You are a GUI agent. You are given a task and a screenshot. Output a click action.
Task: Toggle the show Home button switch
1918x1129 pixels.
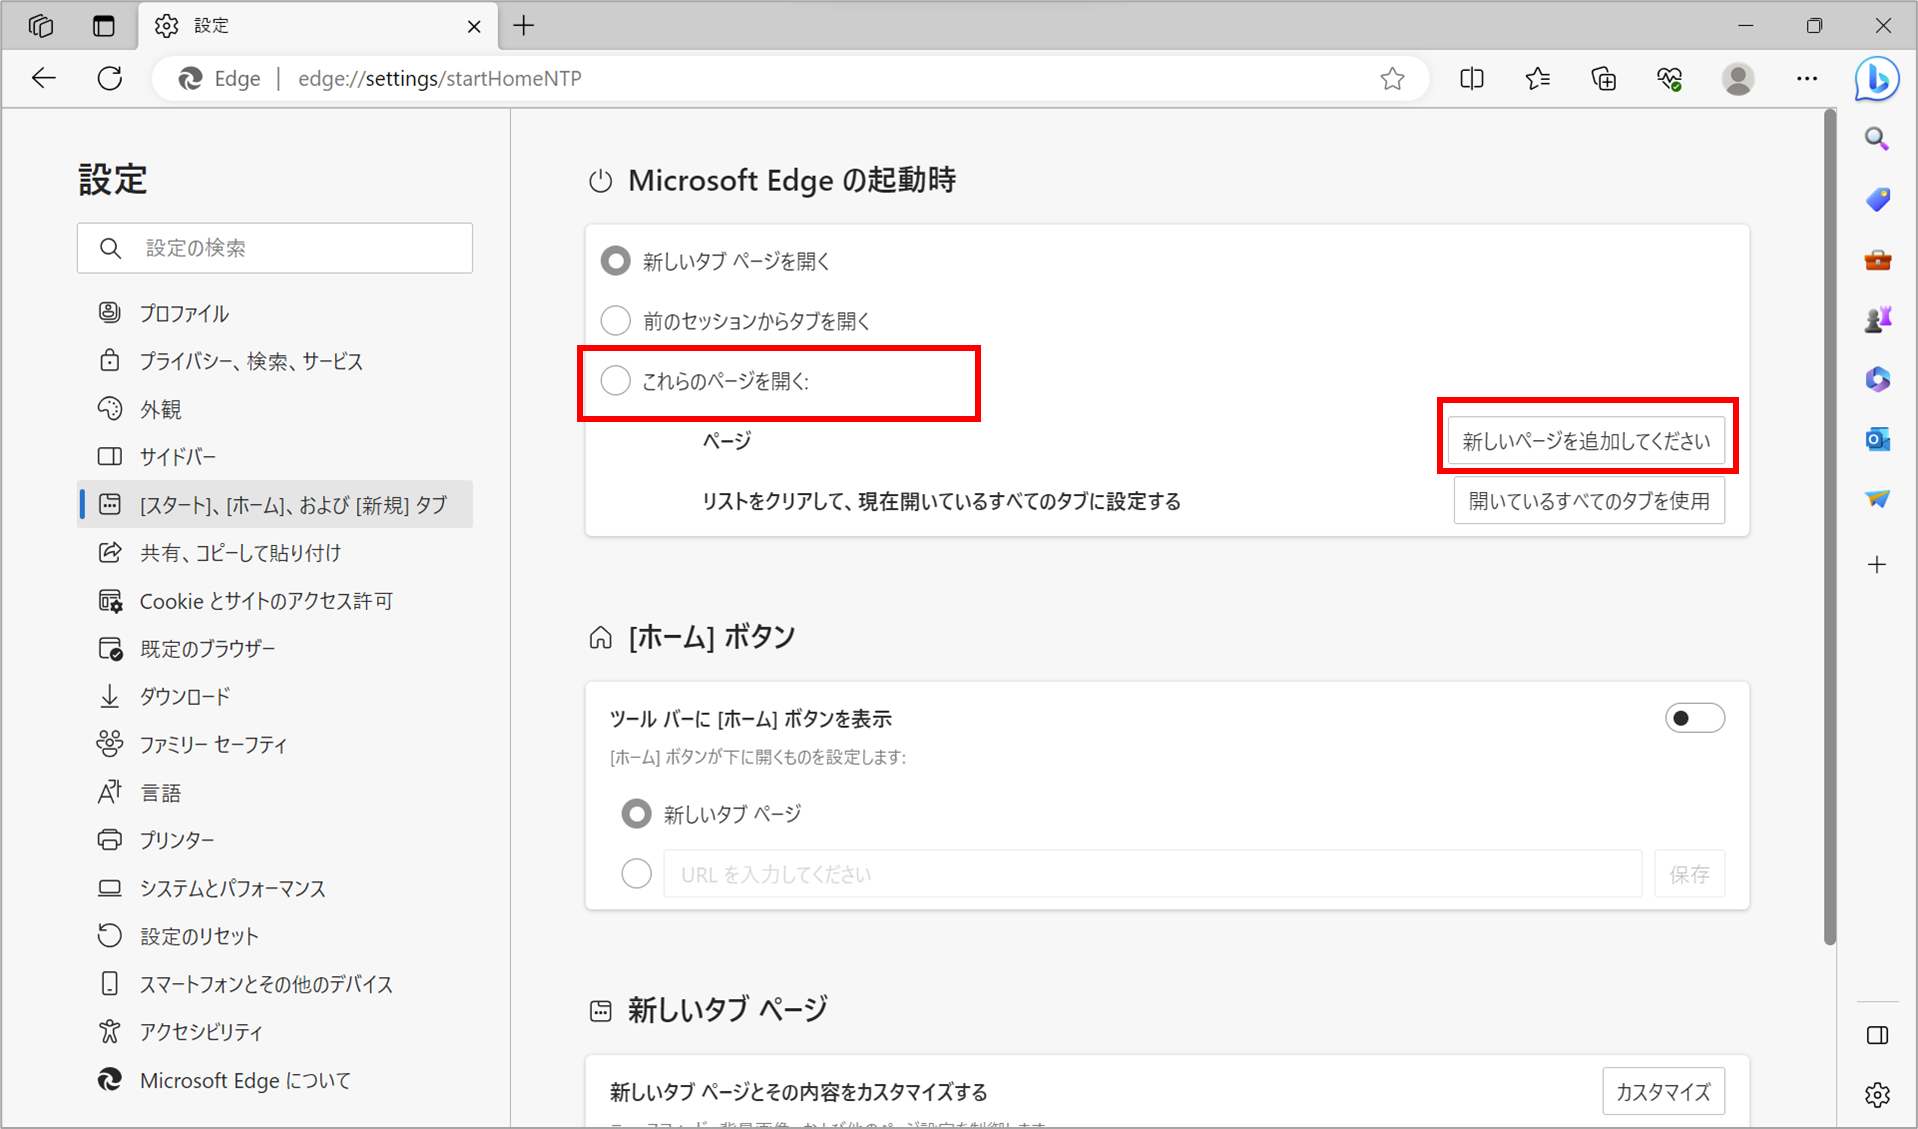pos(1694,718)
